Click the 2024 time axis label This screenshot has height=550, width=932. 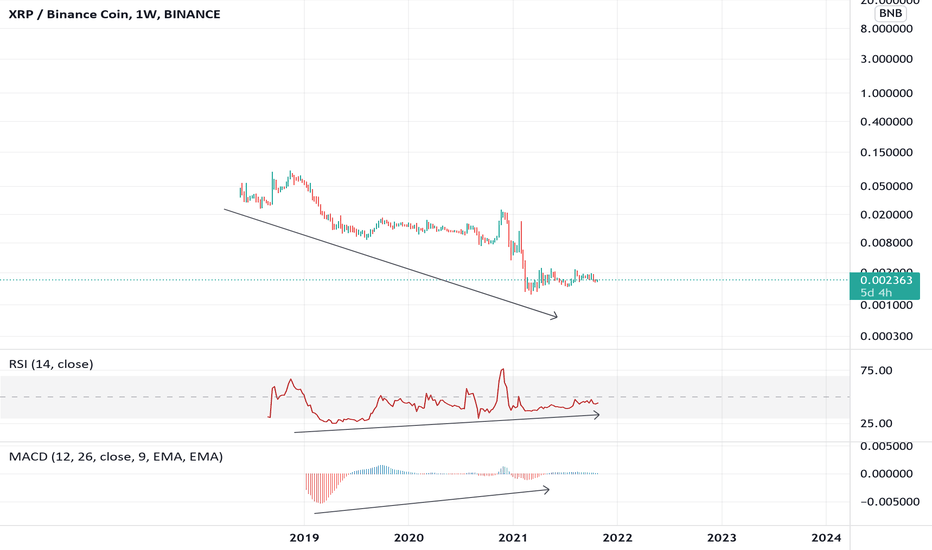826,538
